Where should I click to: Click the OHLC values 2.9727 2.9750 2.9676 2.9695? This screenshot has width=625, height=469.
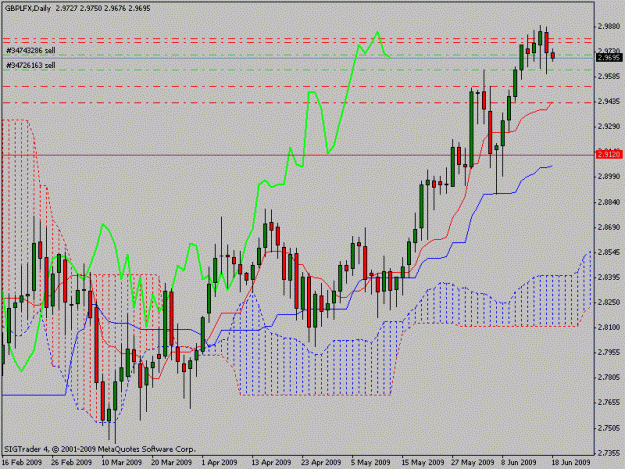click(103, 8)
